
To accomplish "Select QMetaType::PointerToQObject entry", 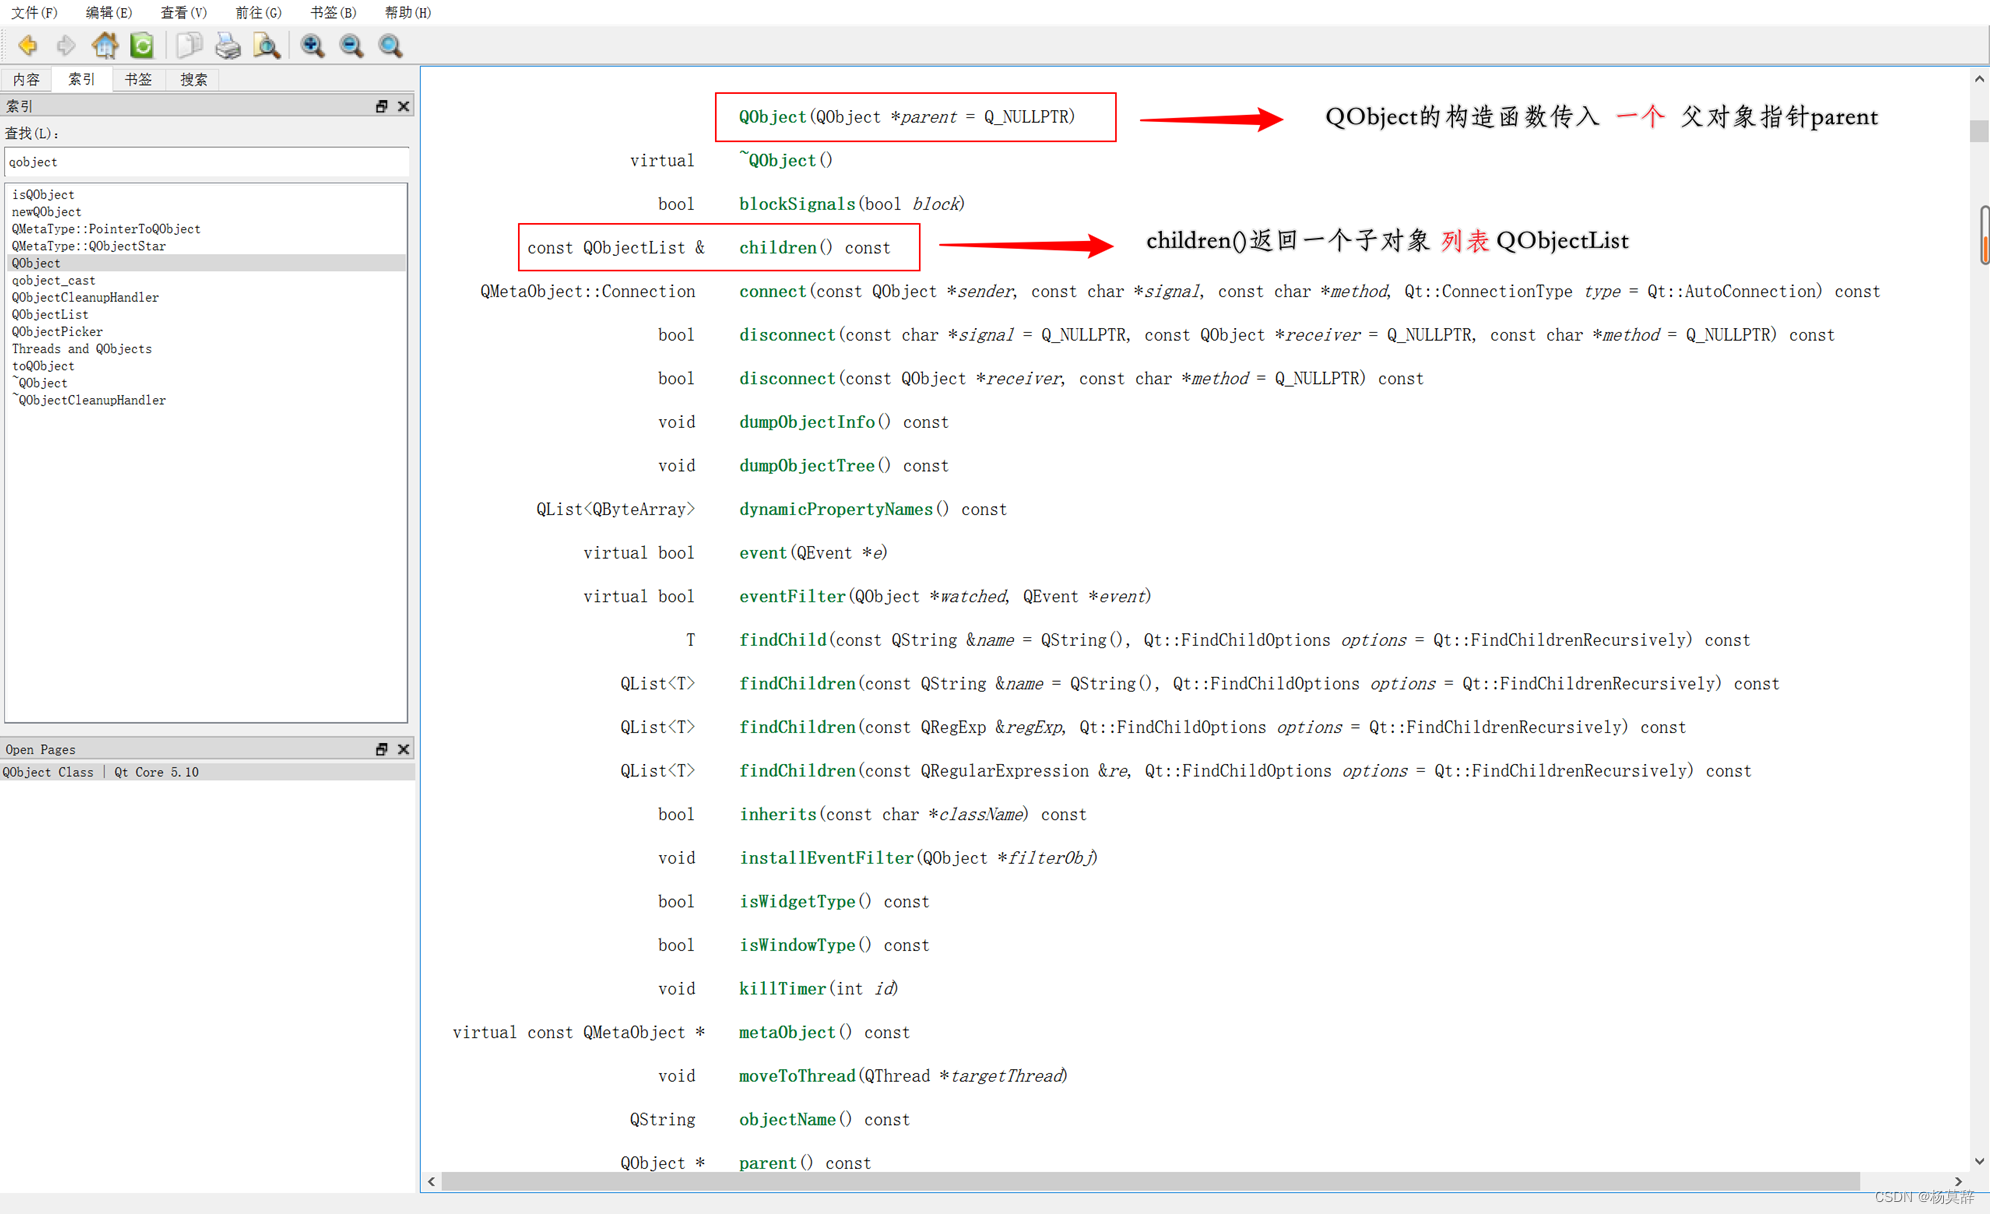I will [106, 228].
